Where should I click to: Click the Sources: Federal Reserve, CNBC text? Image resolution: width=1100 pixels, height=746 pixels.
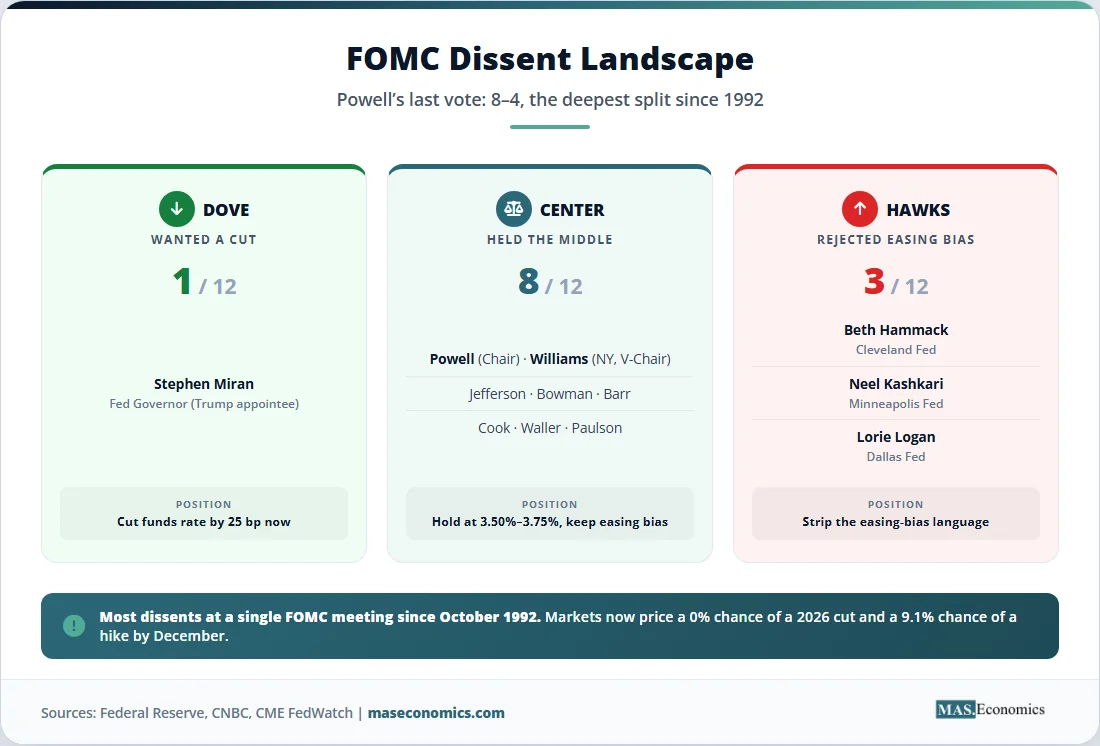click(x=196, y=712)
